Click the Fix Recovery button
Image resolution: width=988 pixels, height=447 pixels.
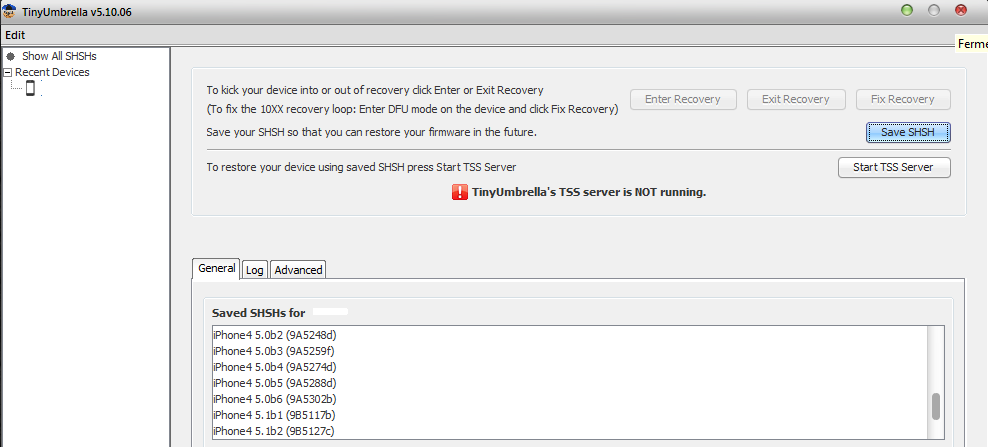(x=903, y=99)
